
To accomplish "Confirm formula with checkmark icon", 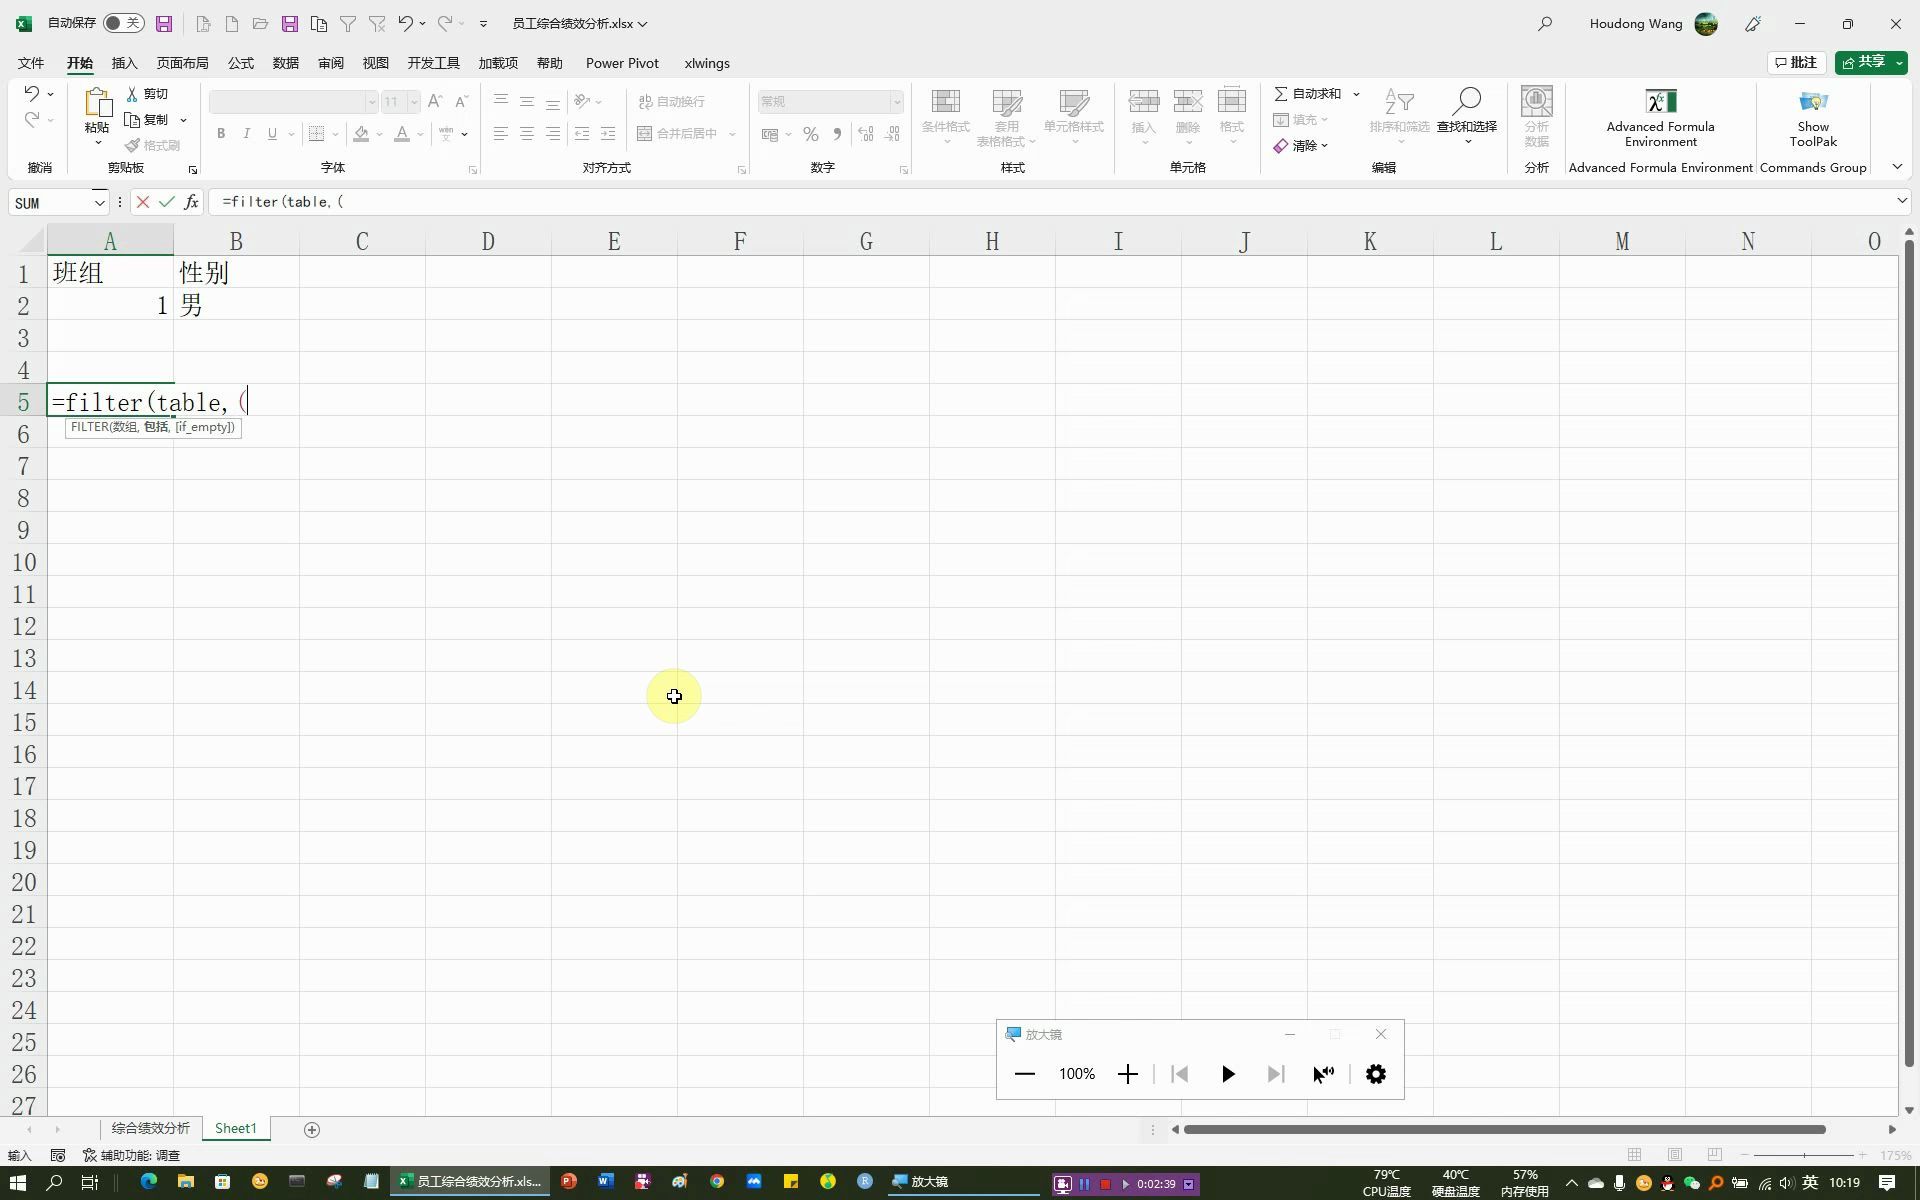I will click(166, 202).
